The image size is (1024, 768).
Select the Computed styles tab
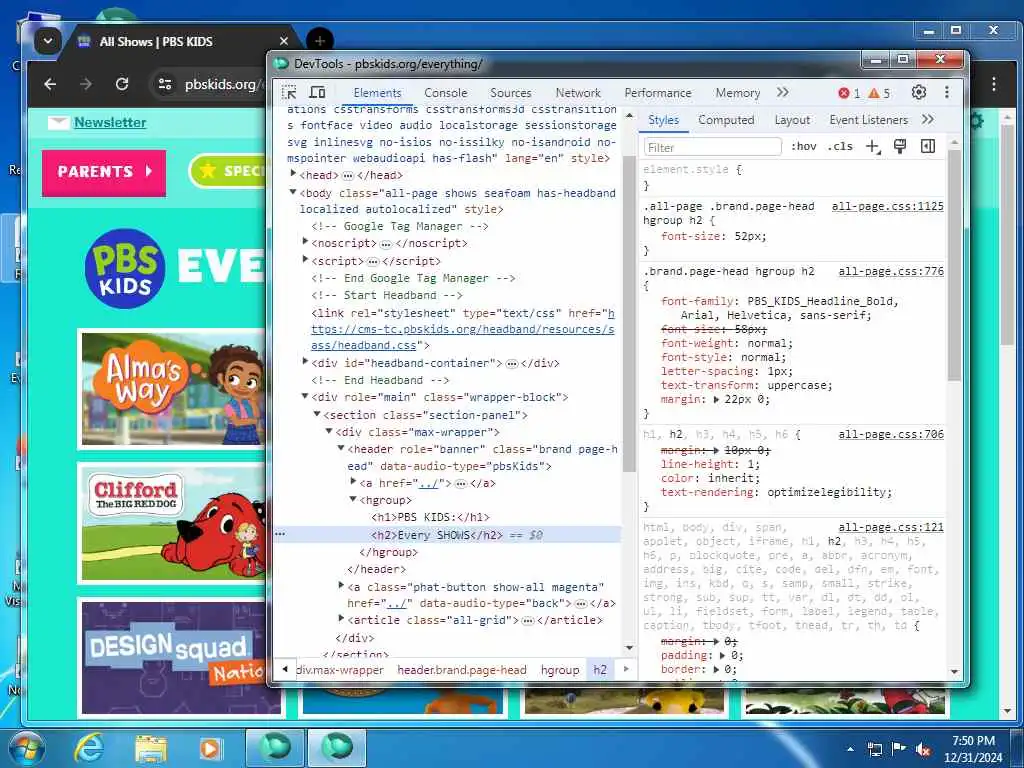pos(726,120)
